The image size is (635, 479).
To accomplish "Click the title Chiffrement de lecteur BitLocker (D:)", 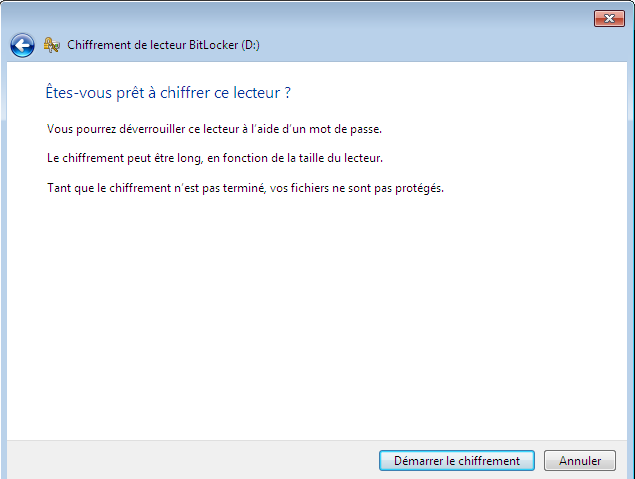I will (163, 45).
